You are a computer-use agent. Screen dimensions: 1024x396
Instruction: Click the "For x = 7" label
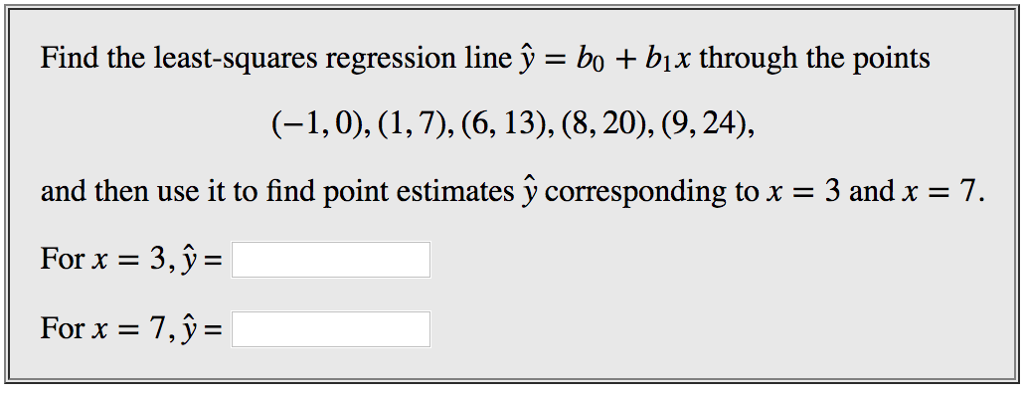tap(104, 328)
